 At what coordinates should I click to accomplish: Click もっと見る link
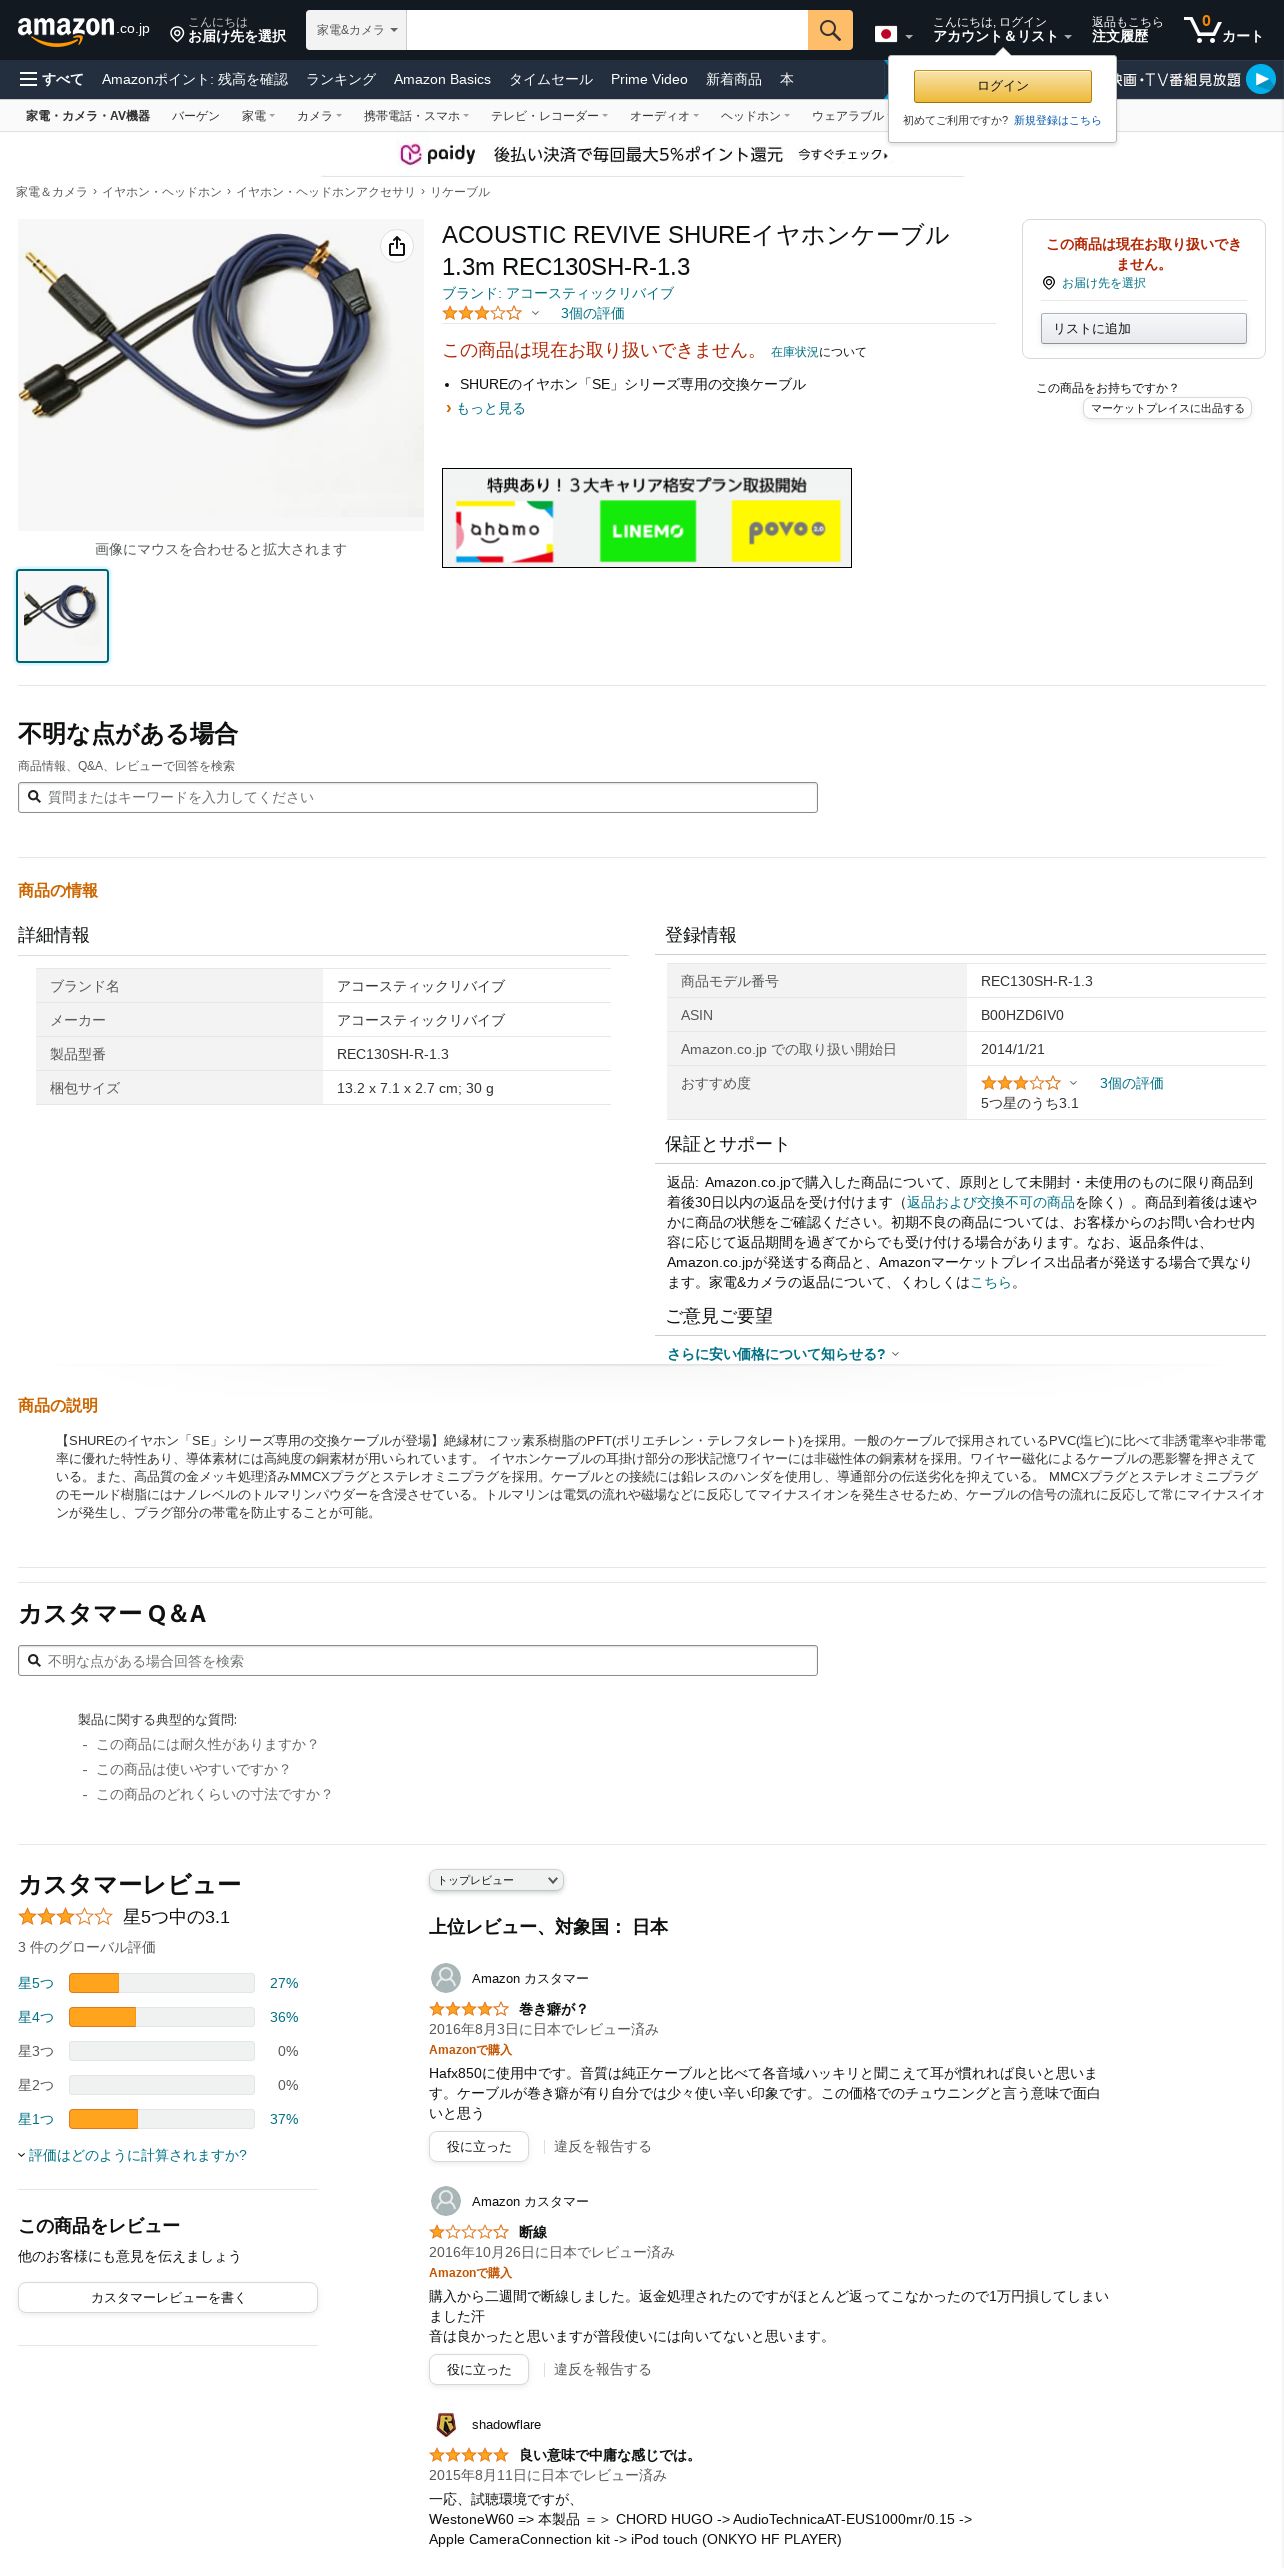(x=490, y=408)
